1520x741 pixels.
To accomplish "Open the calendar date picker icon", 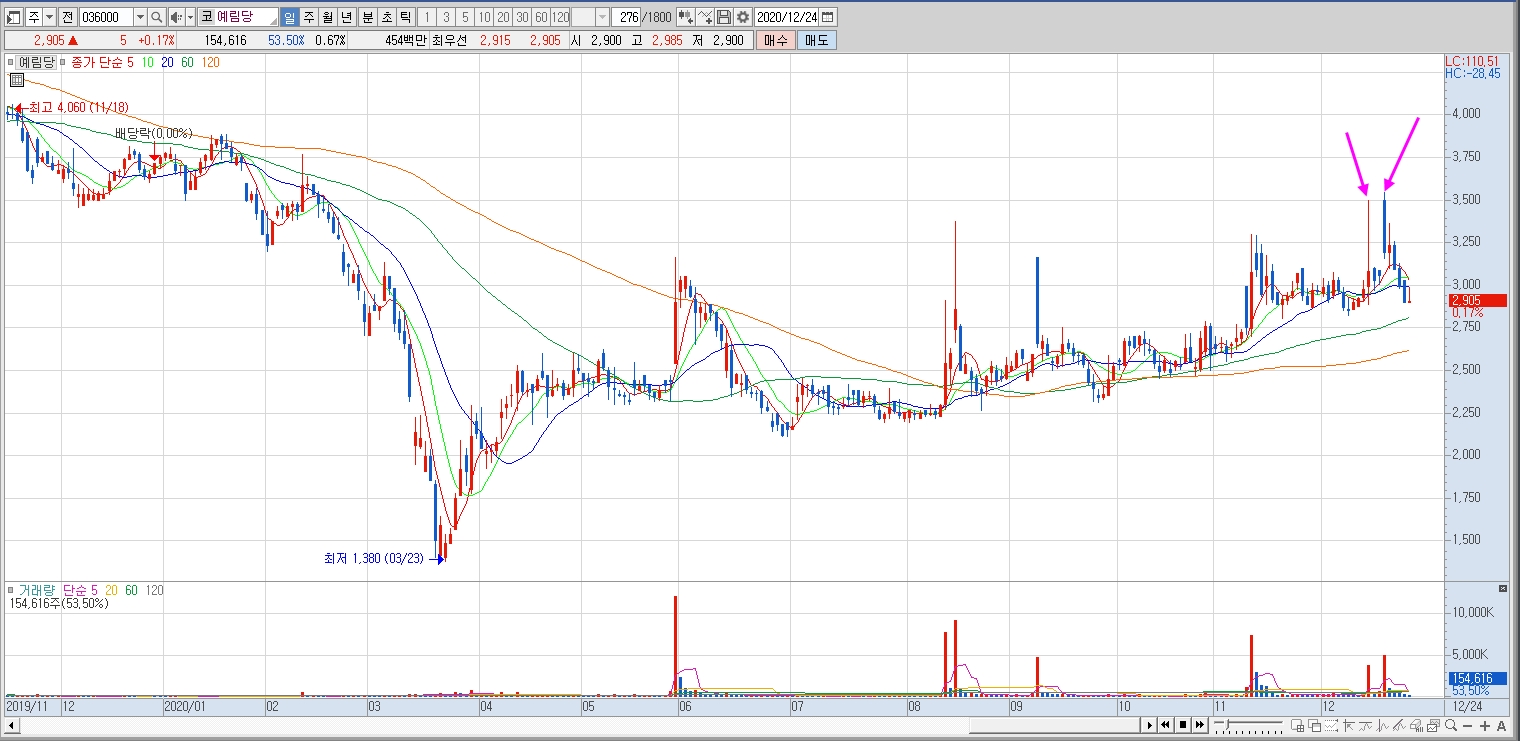I will tap(828, 17).
